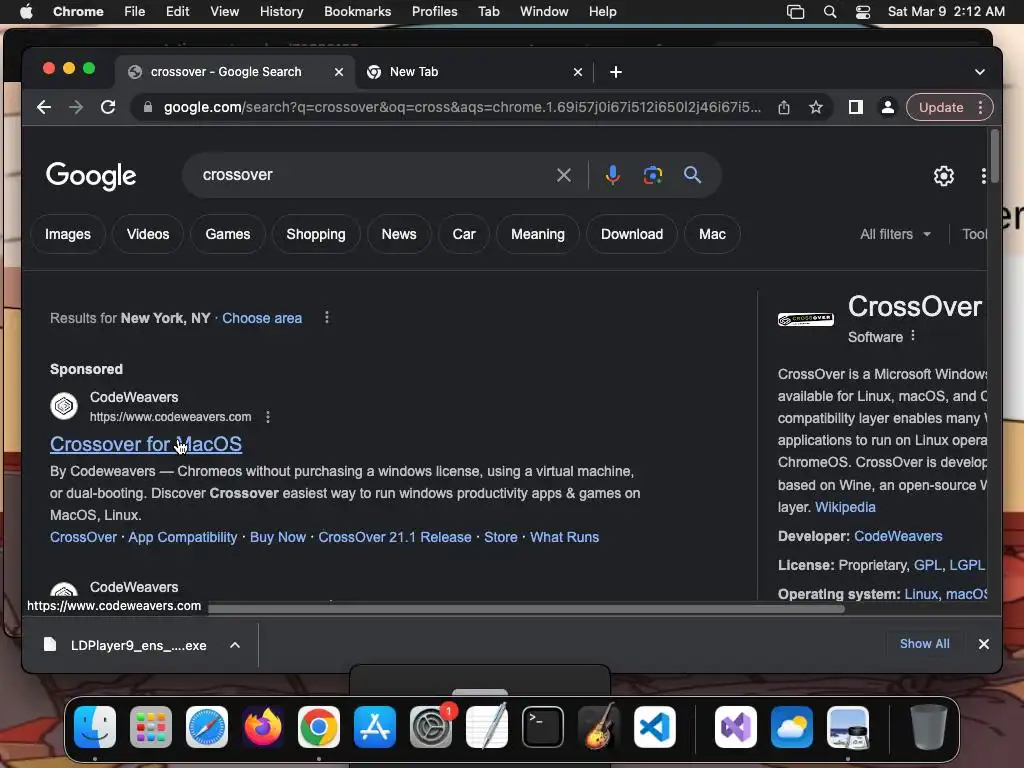
Task: Select the Download filter chip
Action: point(632,234)
